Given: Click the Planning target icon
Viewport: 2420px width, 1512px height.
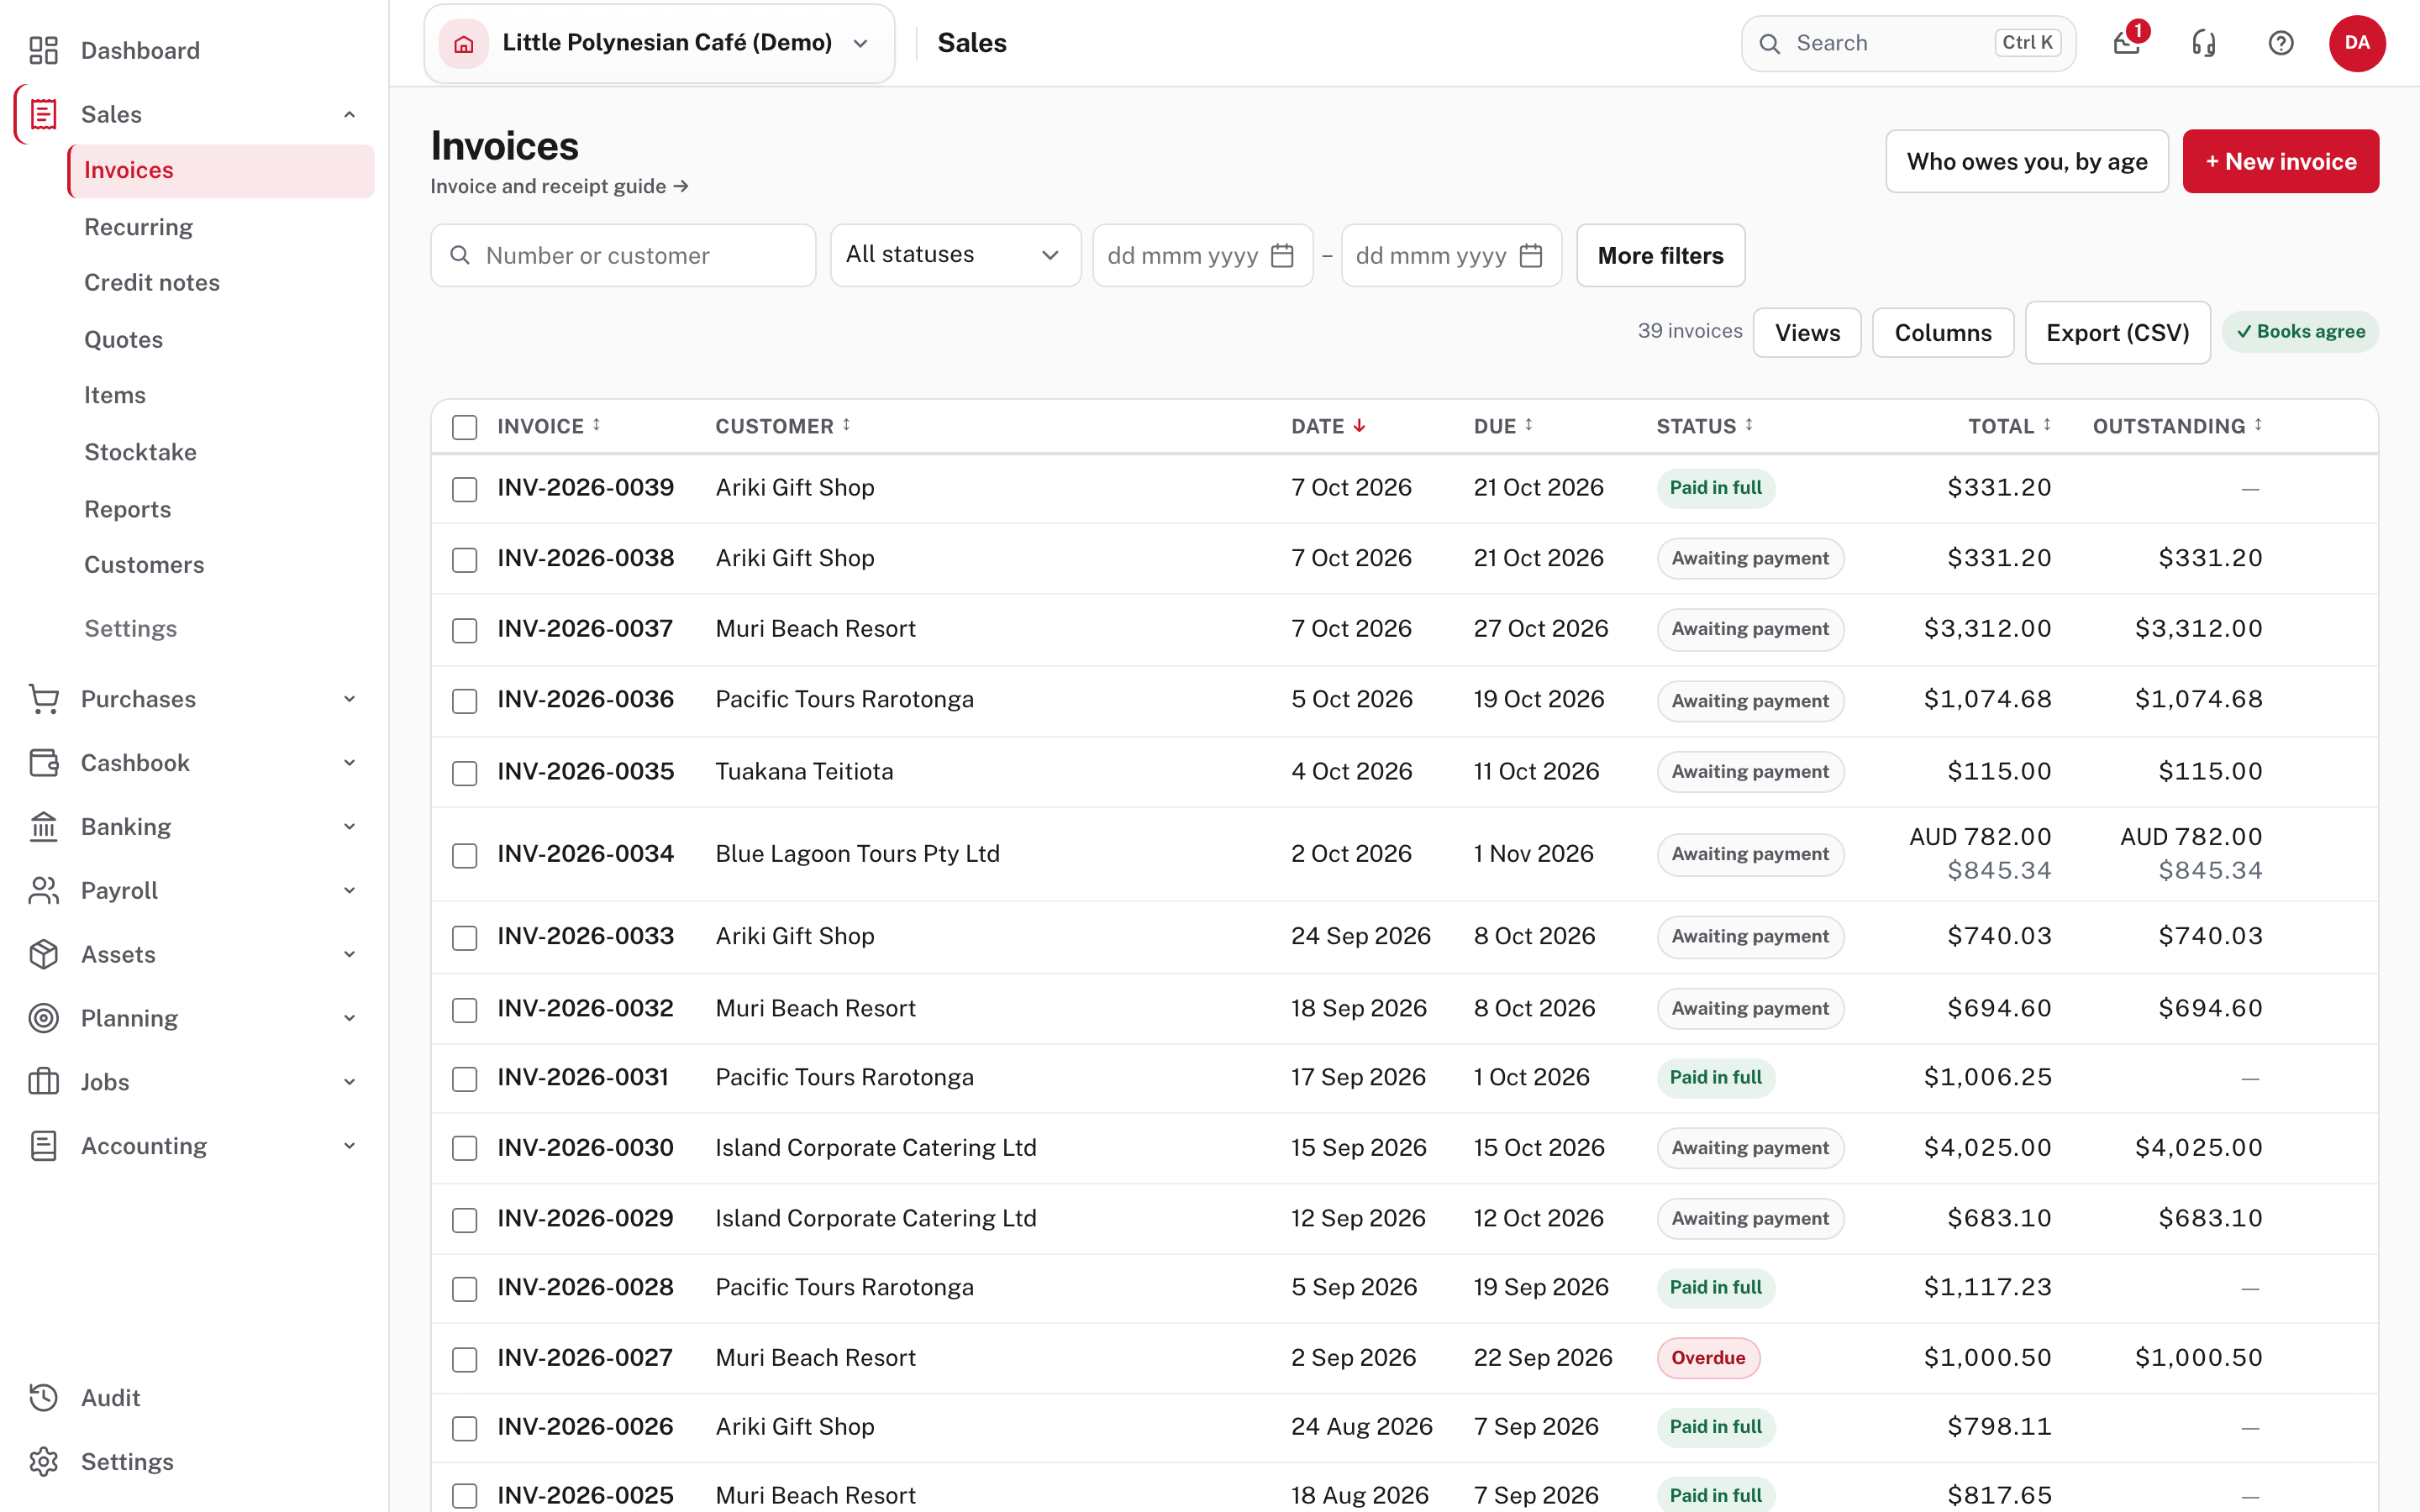Looking at the screenshot, I should click(43, 1018).
